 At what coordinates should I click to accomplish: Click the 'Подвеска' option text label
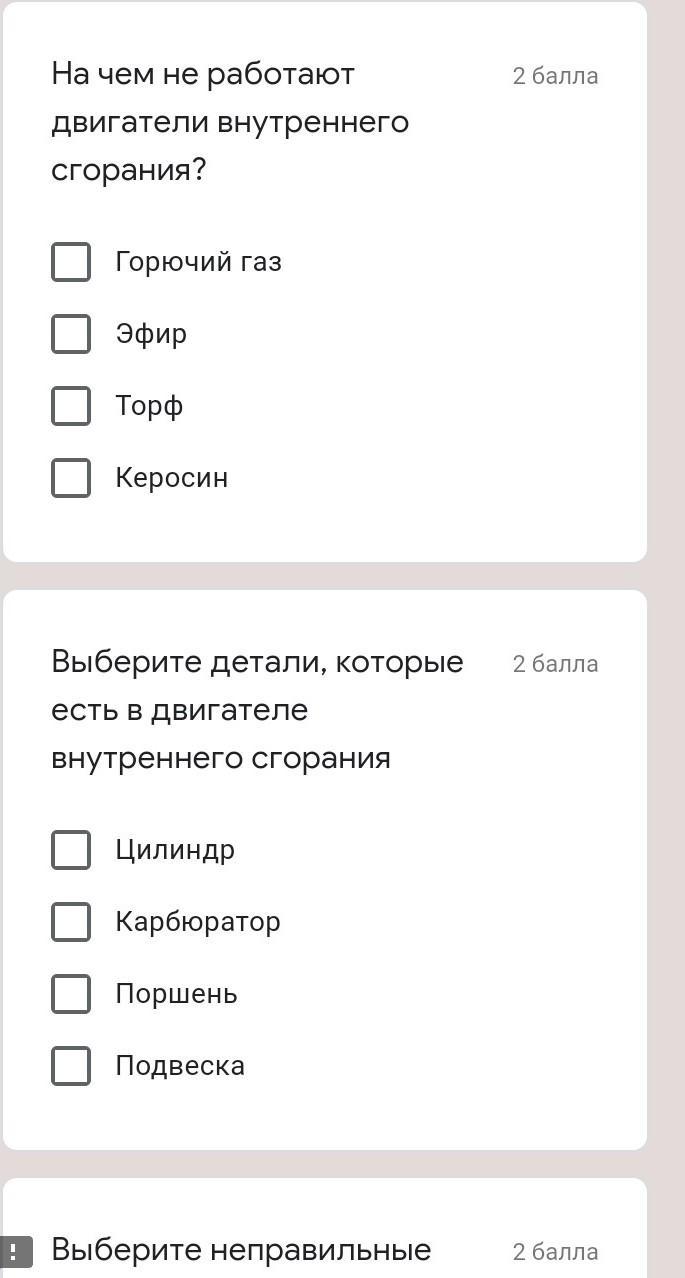pyautogui.click(x=180, y=1066)
